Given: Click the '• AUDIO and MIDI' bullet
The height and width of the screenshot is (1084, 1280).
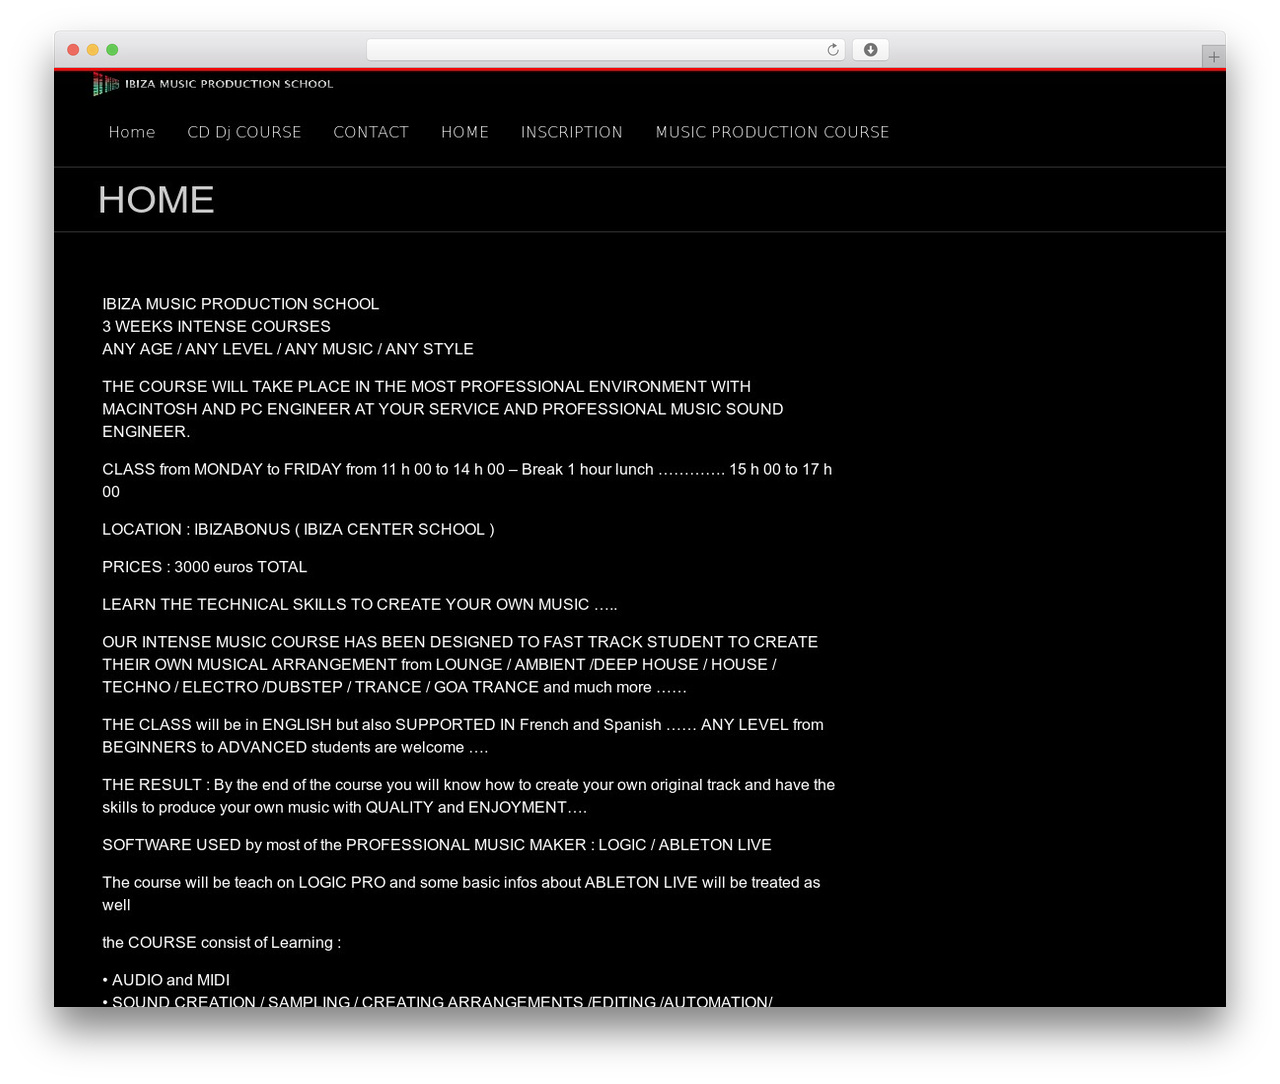Looking at the screenshot, I should [166, 980].
